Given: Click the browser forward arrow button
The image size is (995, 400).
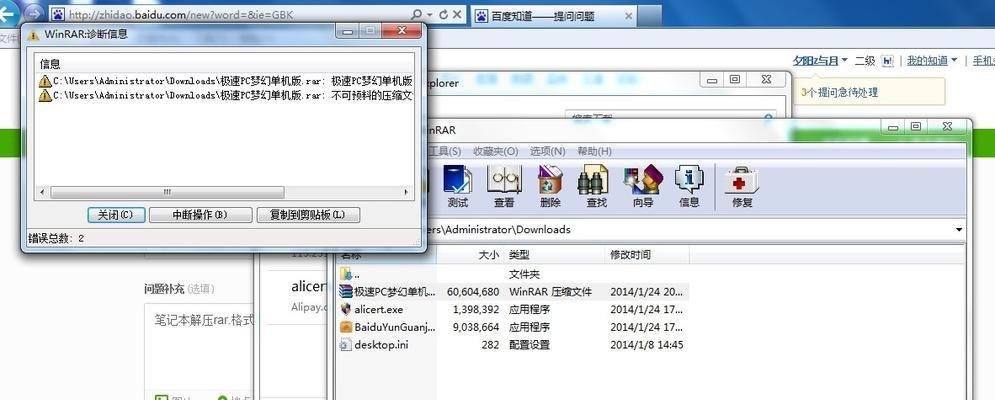Looking at the screenshot, I should click(x=35, y=13).
